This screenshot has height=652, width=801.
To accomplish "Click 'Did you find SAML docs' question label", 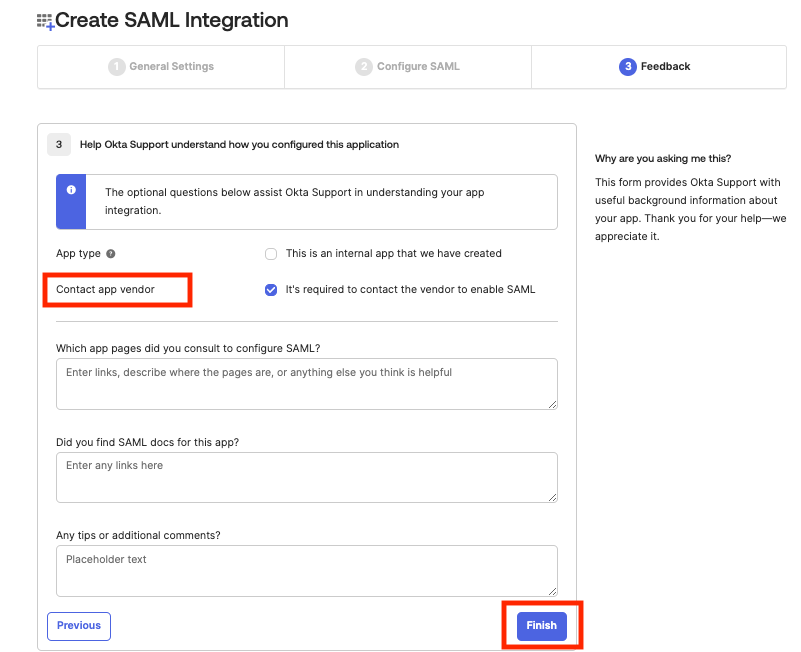I will [148, 443].
